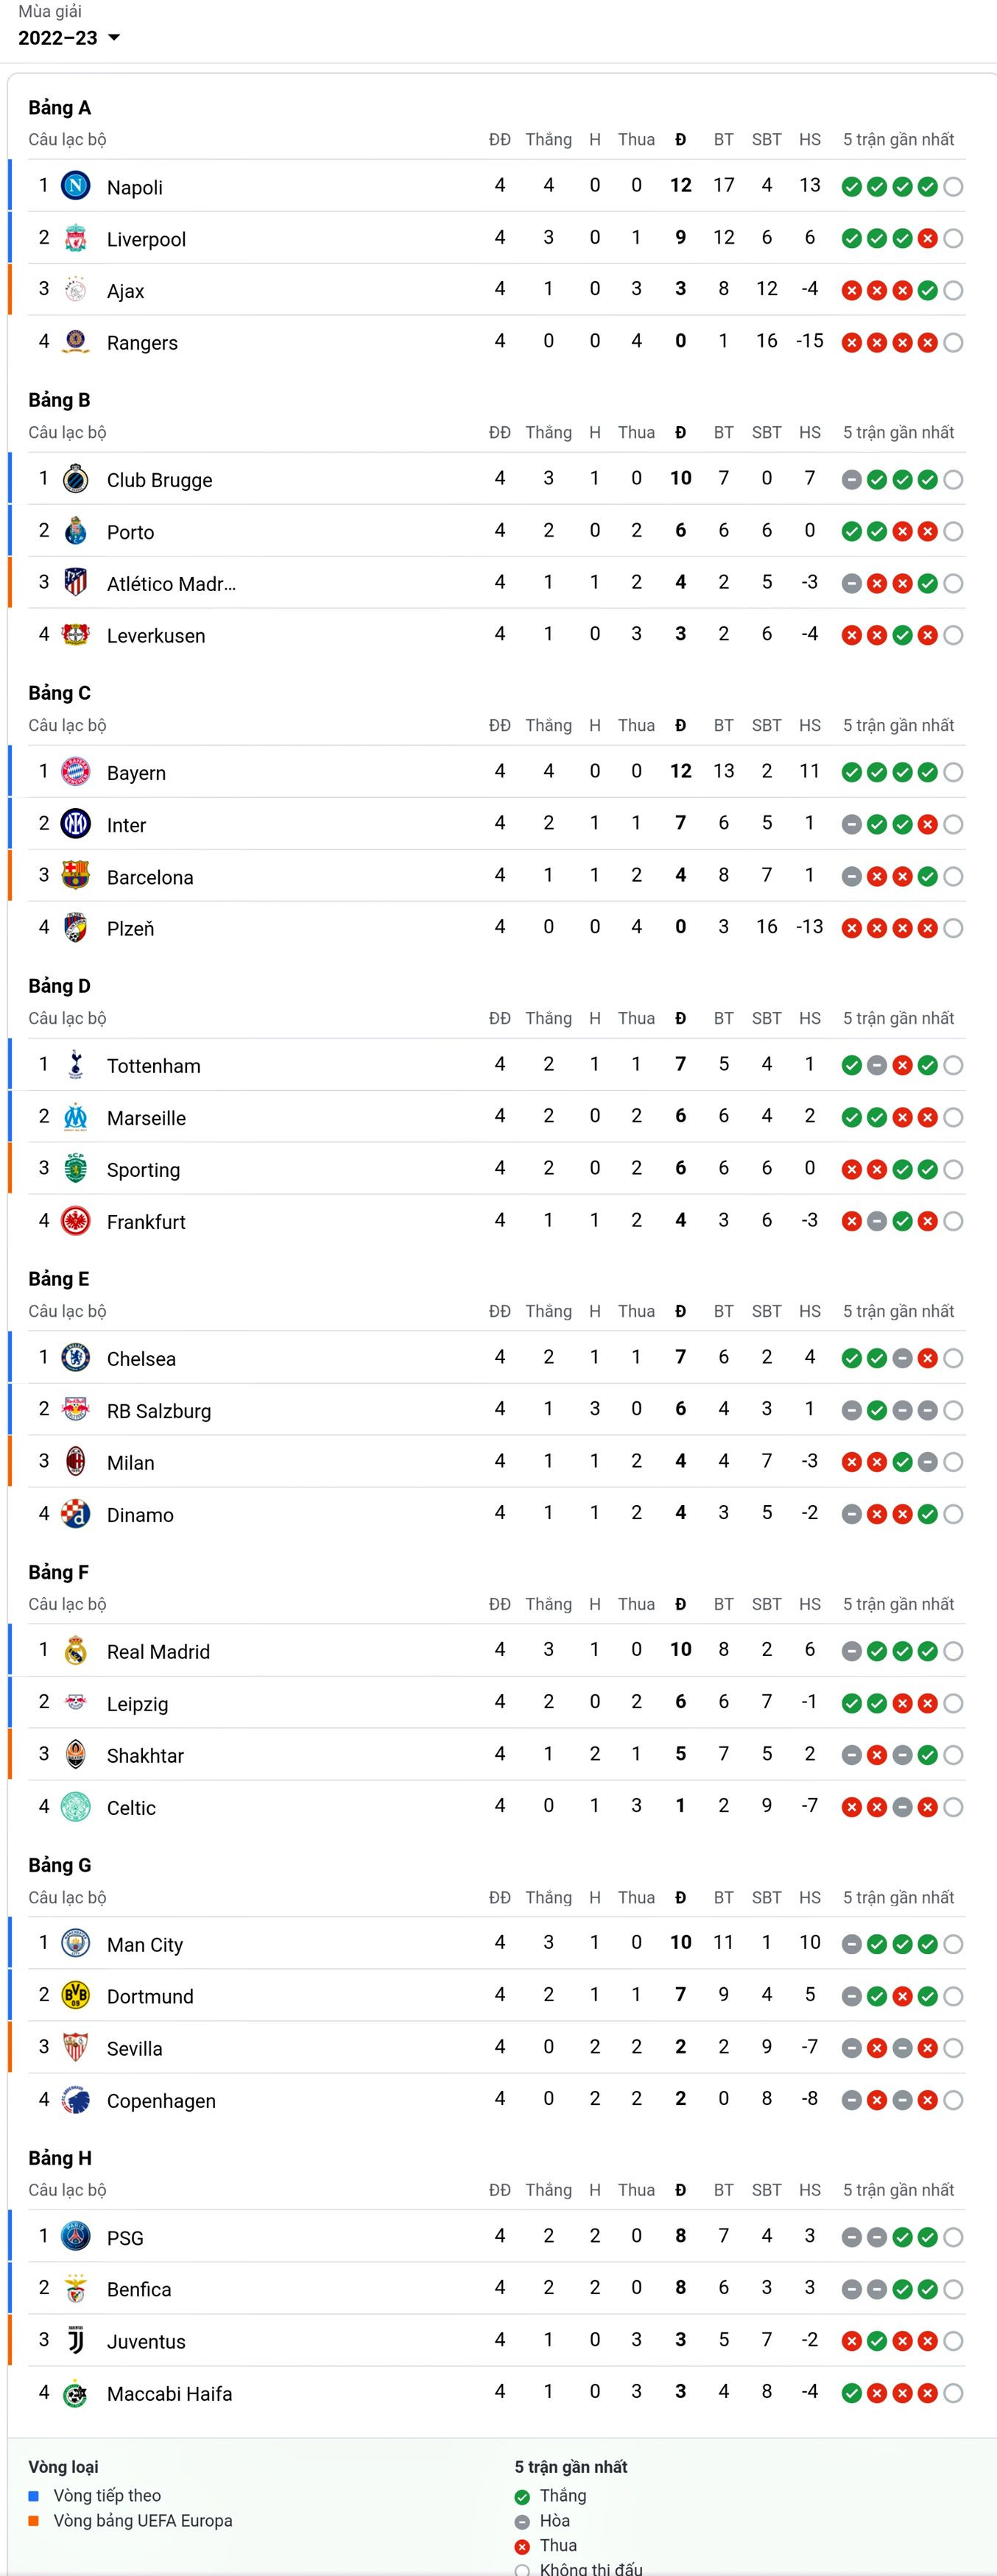Image resolution: width=997 pixels, height=2576 pixels.
Task: Click the Napoli club logo
Action: 76,186
